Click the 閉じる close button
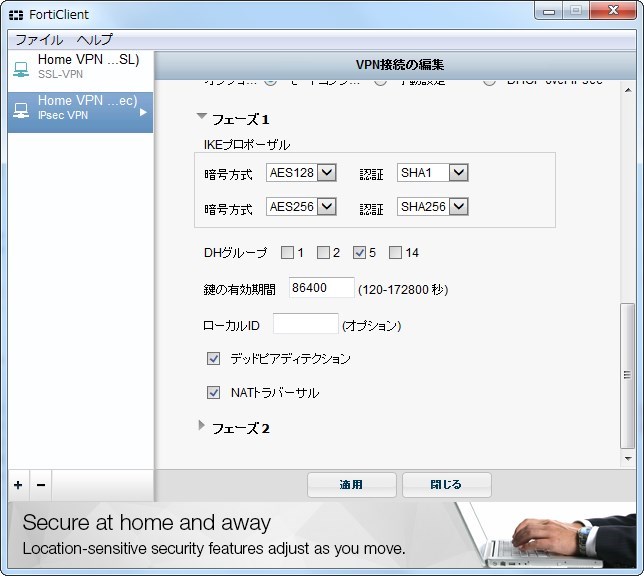This screenshot has width=644, height=576. pyautogui.click(x=447, y=485)
